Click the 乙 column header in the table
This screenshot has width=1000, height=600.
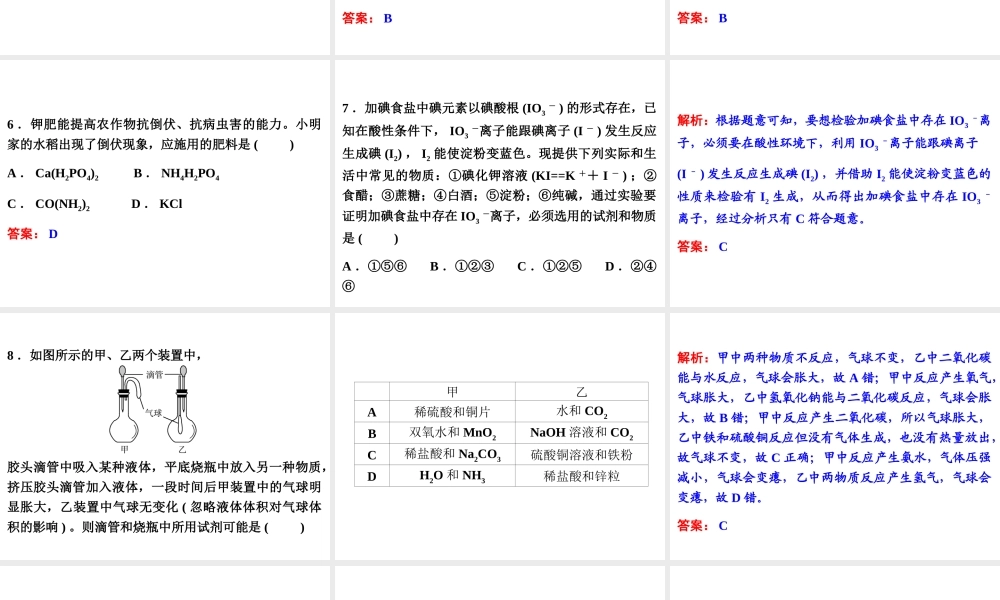pos(582,391)
